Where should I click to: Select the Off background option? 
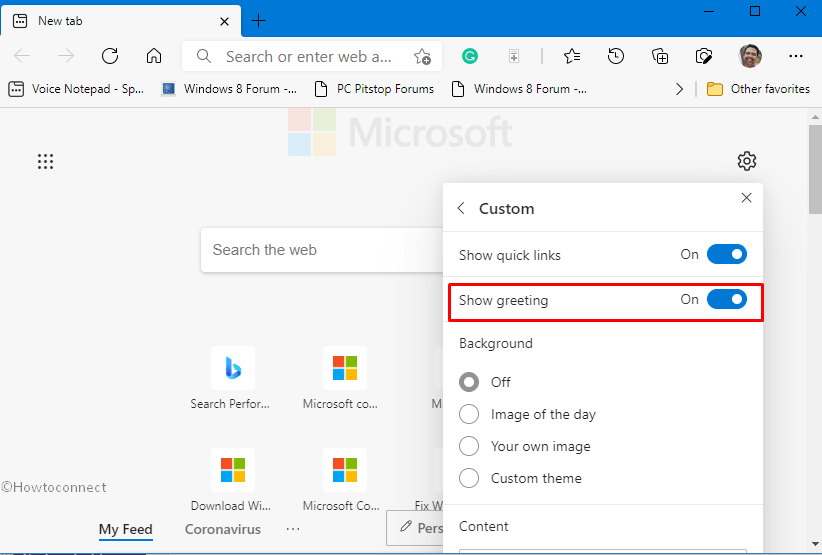[469, 382]
